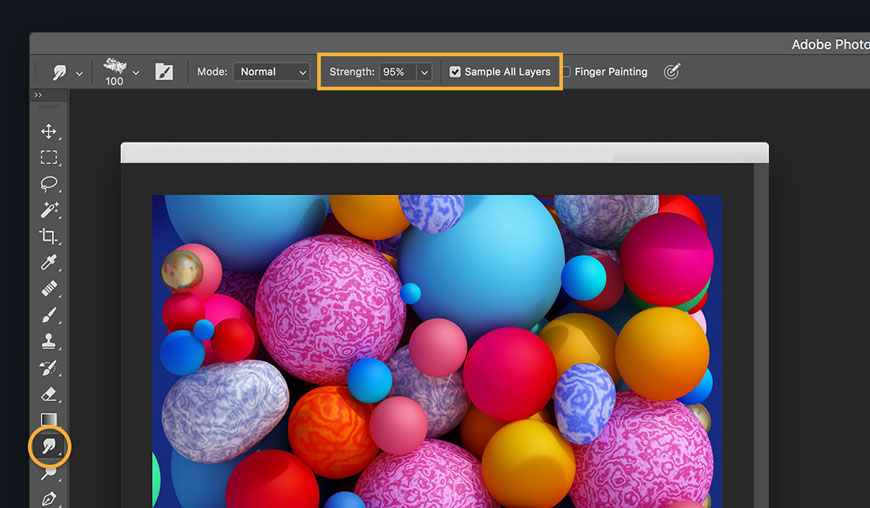Select the Eyedropper tool

(x=49, y=262)
